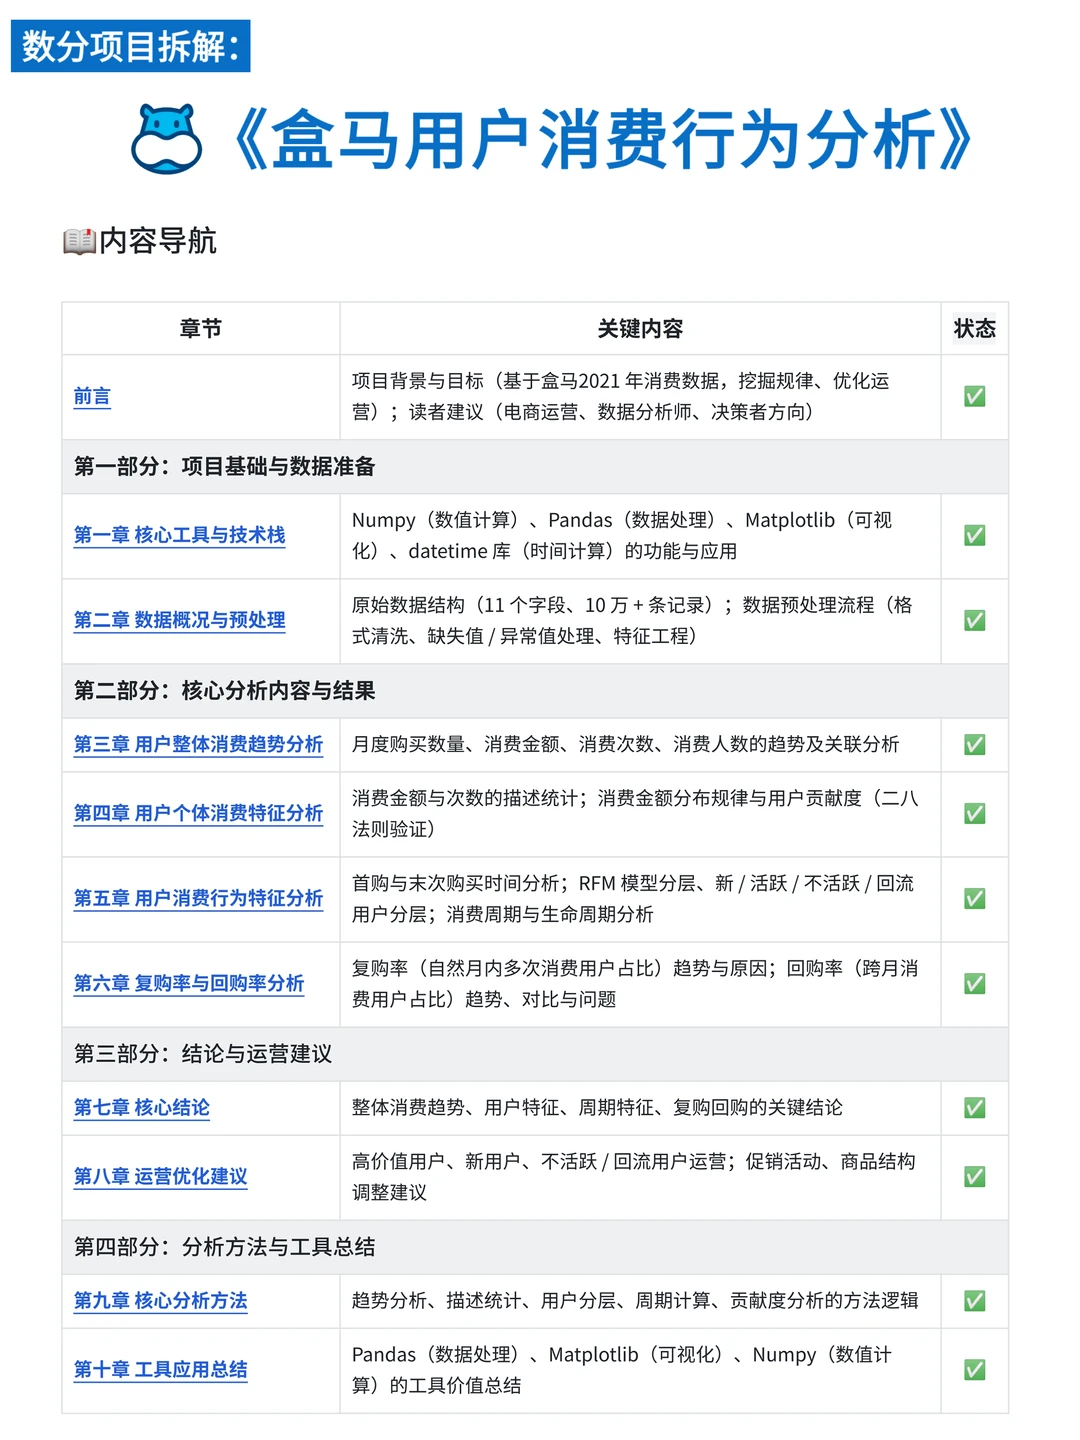Click the 原始数据结构（11 个字段 description cell
Image resolution: width=1080 pixels, height=1440 pixels.
click(x=640, y=621)
